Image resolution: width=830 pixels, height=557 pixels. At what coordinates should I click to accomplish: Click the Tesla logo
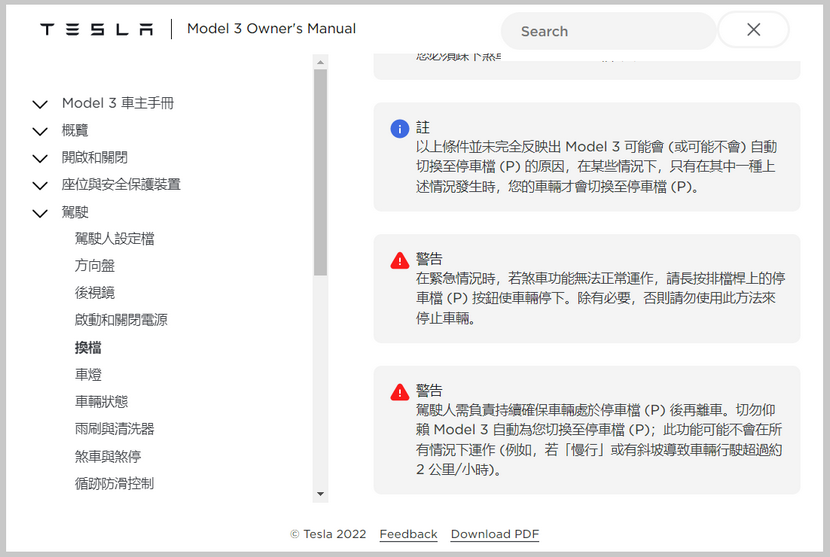(x=96, y=30)
